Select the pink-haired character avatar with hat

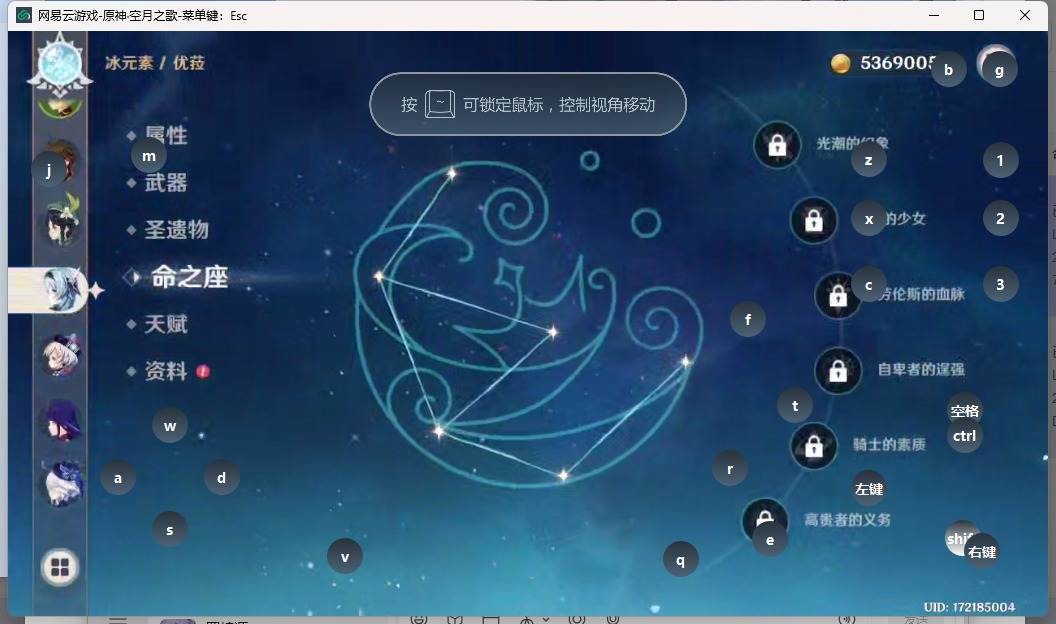click(61, 355)
